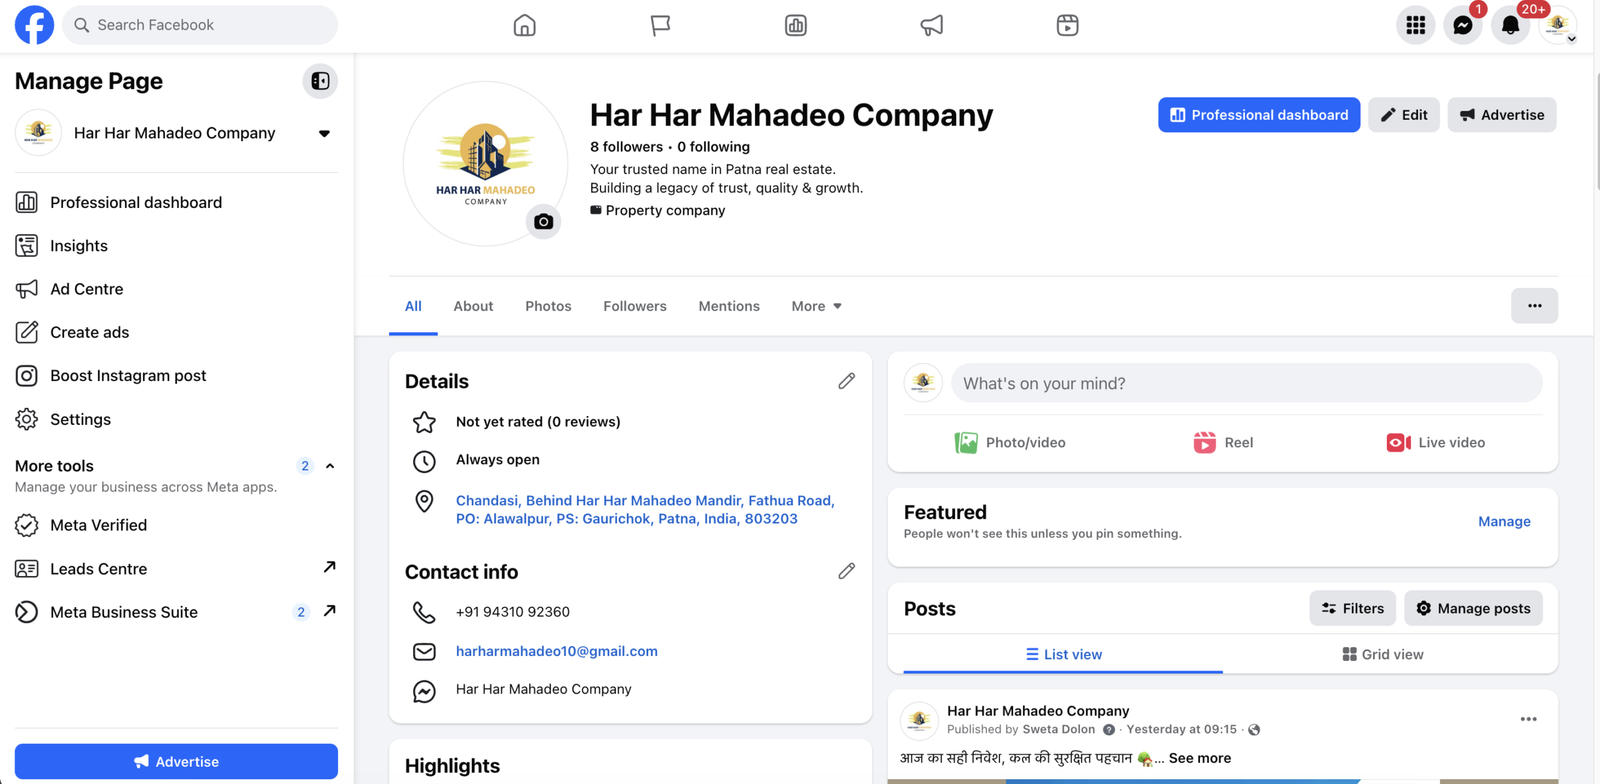Viewport: 1600px width, 784px height.
Task: Open the Messenger chat icon
Action: point(1462,26)
